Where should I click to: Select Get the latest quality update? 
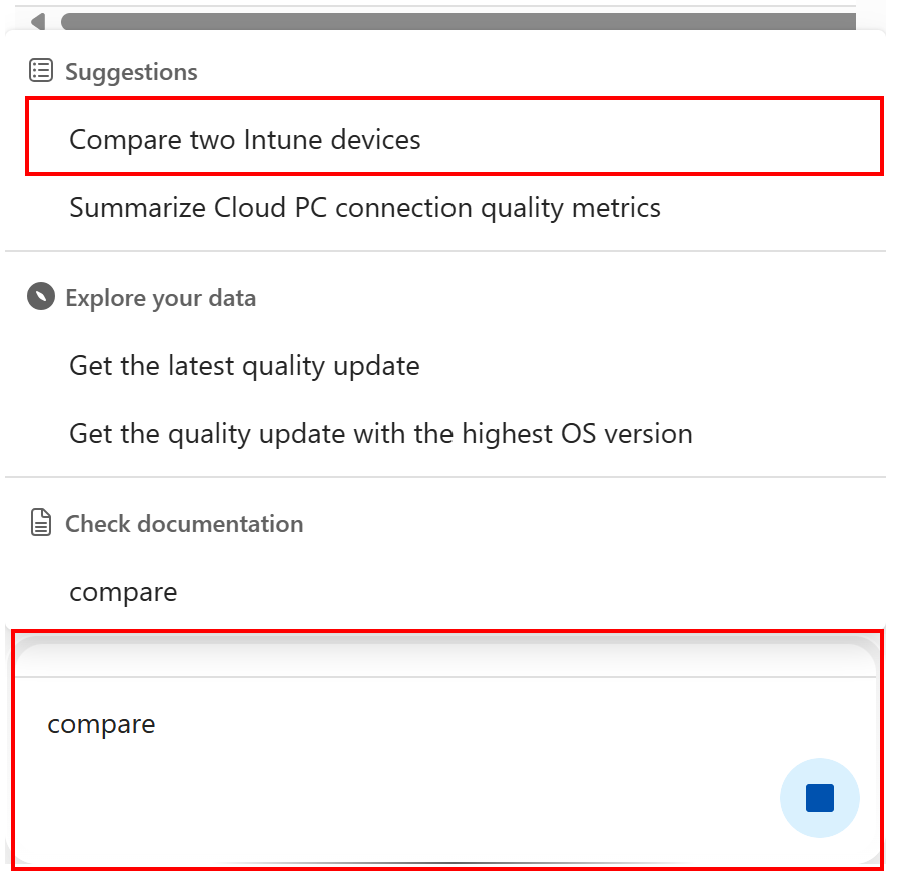coord(243,365)
